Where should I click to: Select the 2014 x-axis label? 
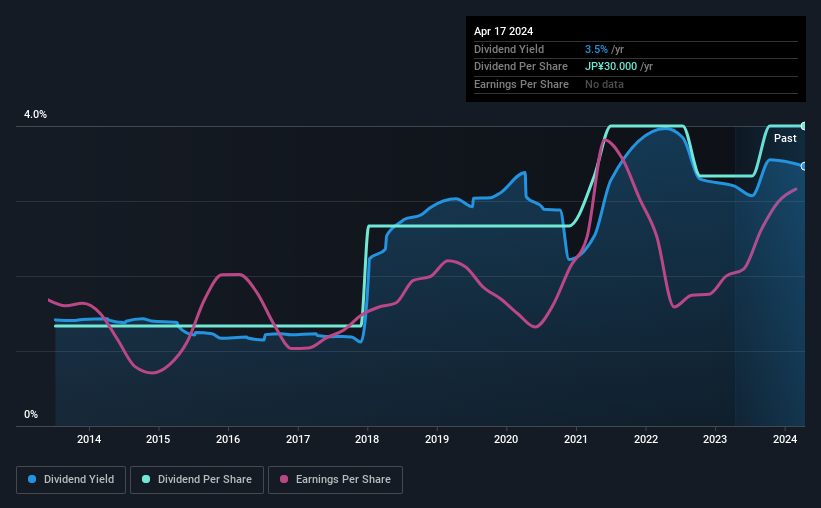(x=89, y=439)
